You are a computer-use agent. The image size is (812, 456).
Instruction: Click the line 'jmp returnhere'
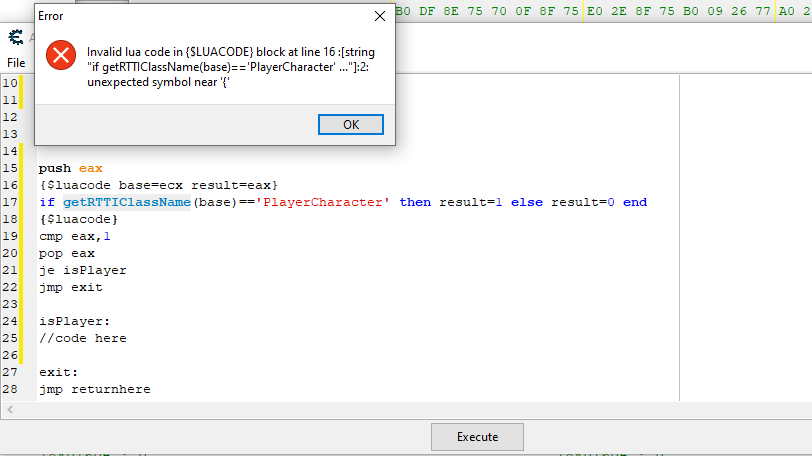click(x=95, y=389)
